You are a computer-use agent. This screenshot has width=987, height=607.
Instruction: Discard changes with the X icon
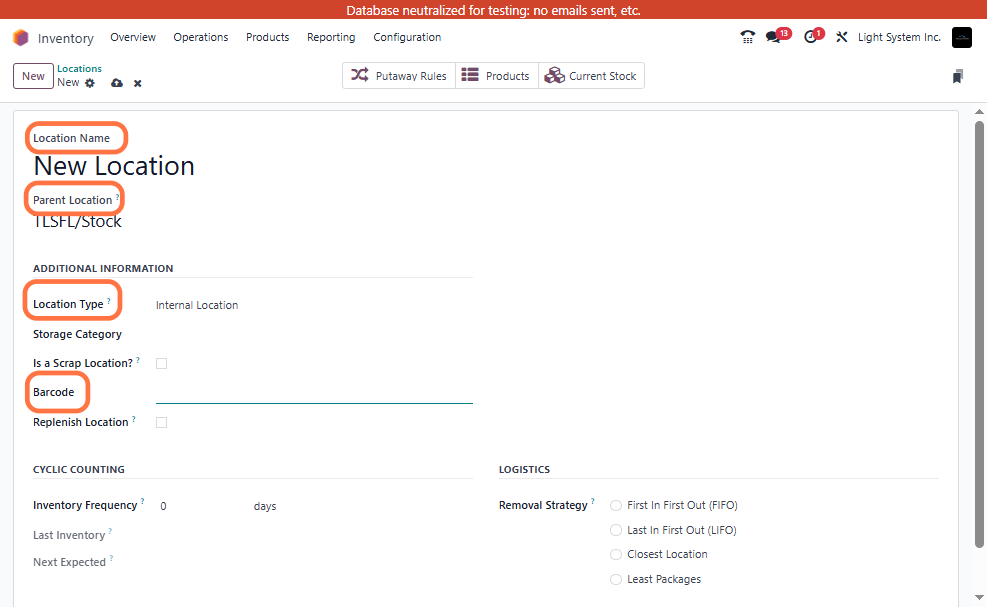click(x=137, y=83)
